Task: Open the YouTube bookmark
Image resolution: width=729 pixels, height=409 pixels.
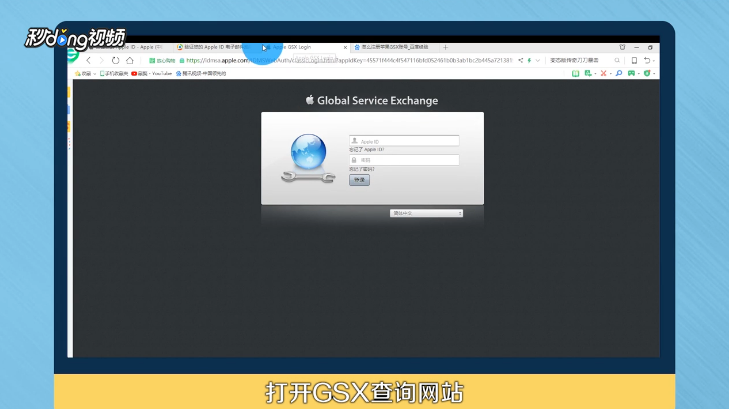Action: click(x=152, y=73)
